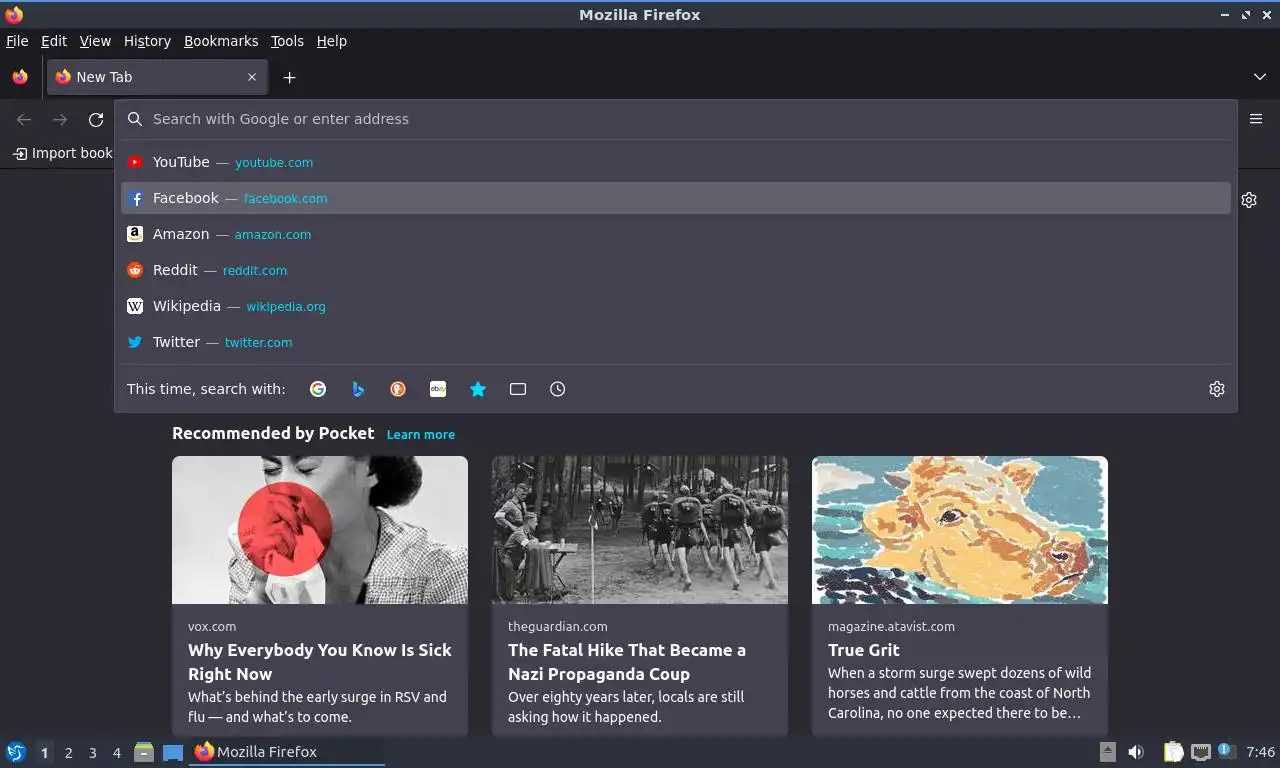The width and height of the screenshot is (1280, 768).
Task: Search in Bookmarks with the star icon
Action: point(478,389)
